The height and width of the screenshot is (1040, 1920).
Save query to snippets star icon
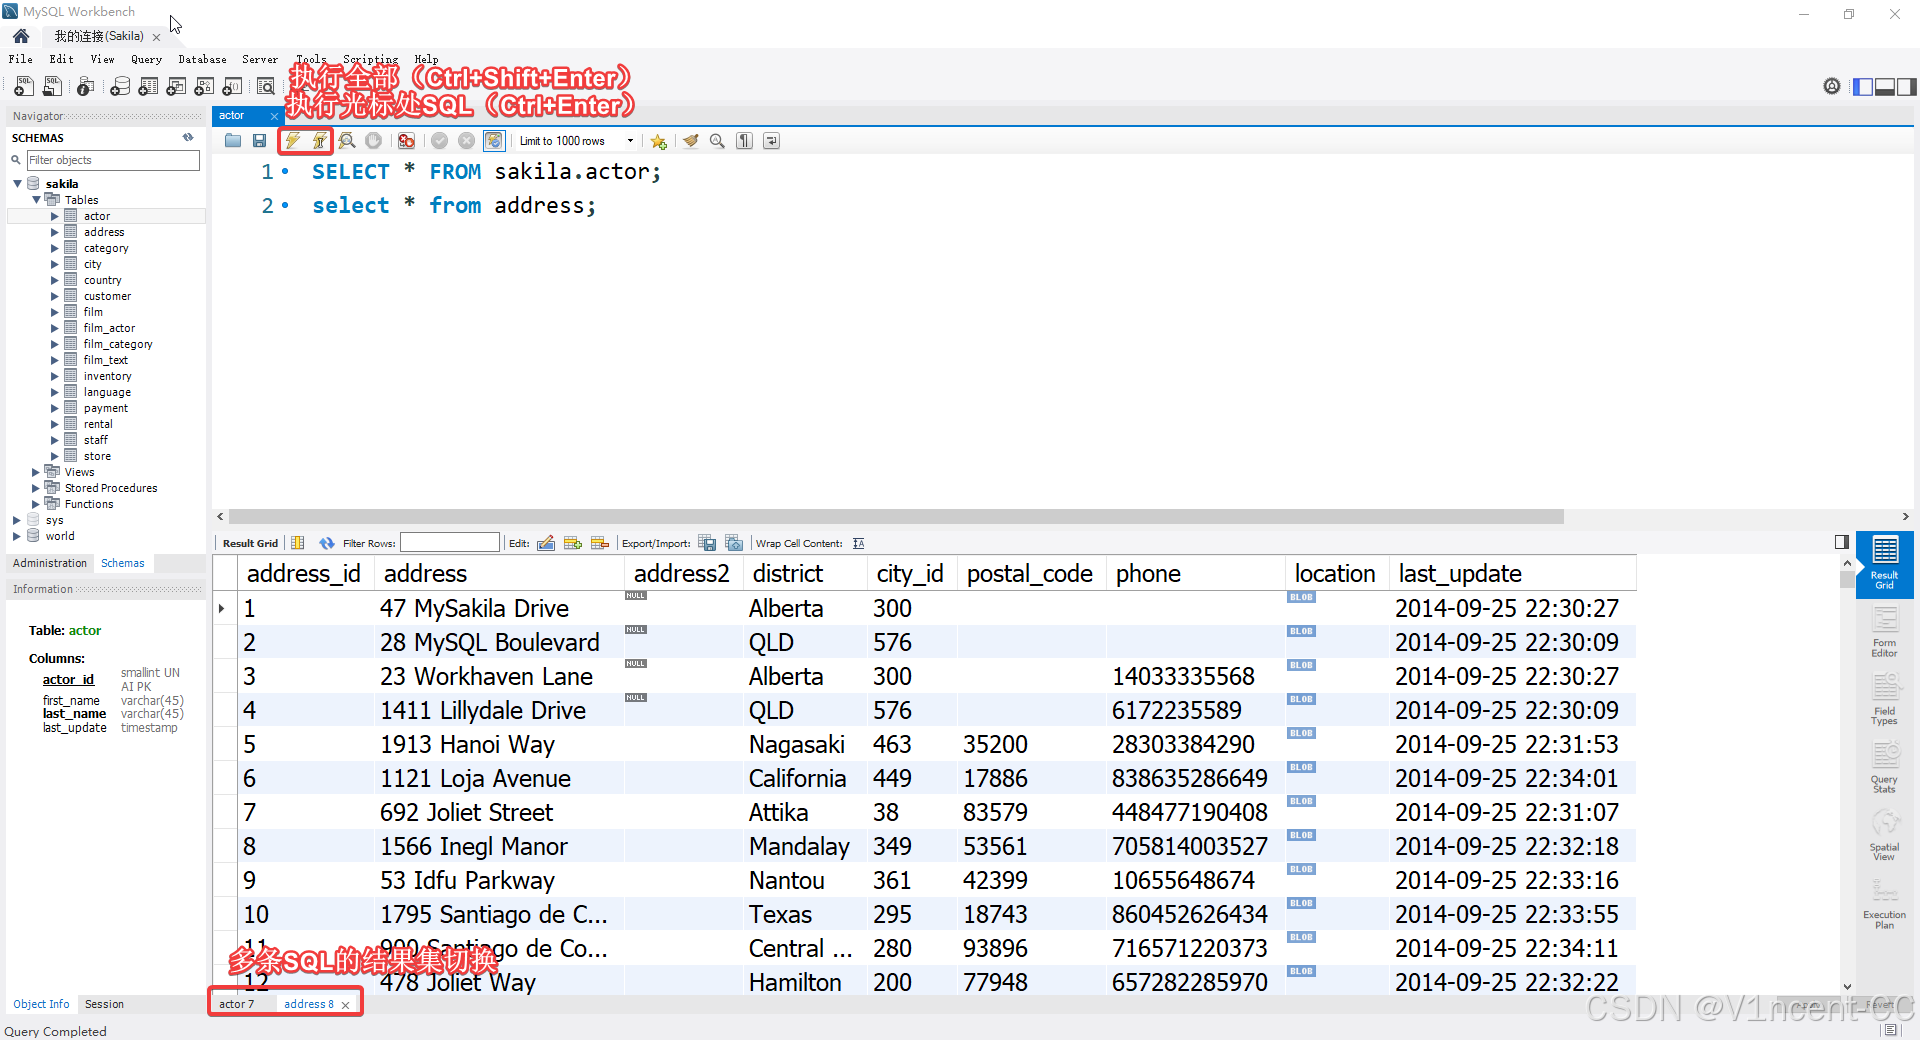tap(658, 141)
